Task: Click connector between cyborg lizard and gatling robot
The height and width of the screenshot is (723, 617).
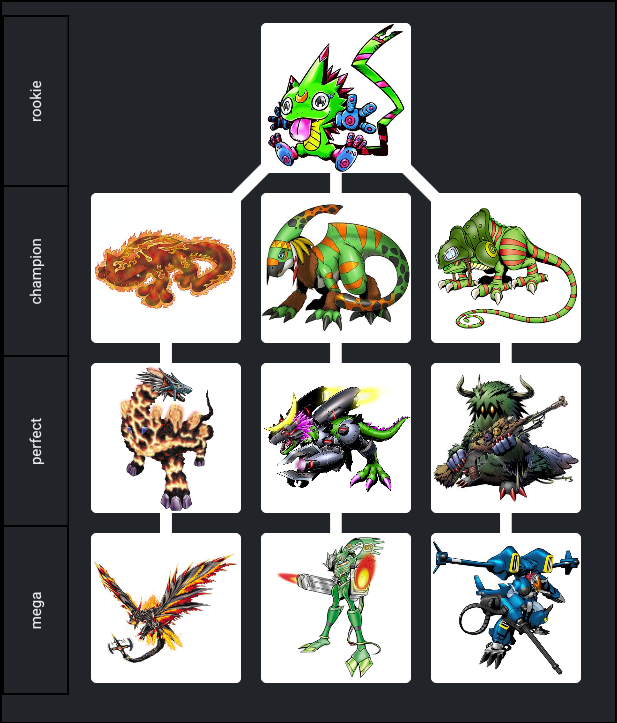Action: [x=336, y=523]
